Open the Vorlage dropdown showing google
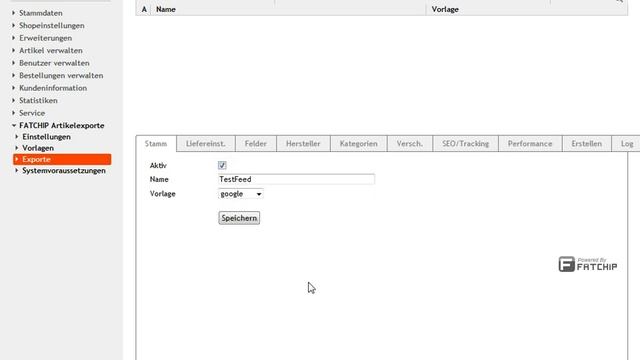This screenshot has width=640, height=360. click(241, 194)
